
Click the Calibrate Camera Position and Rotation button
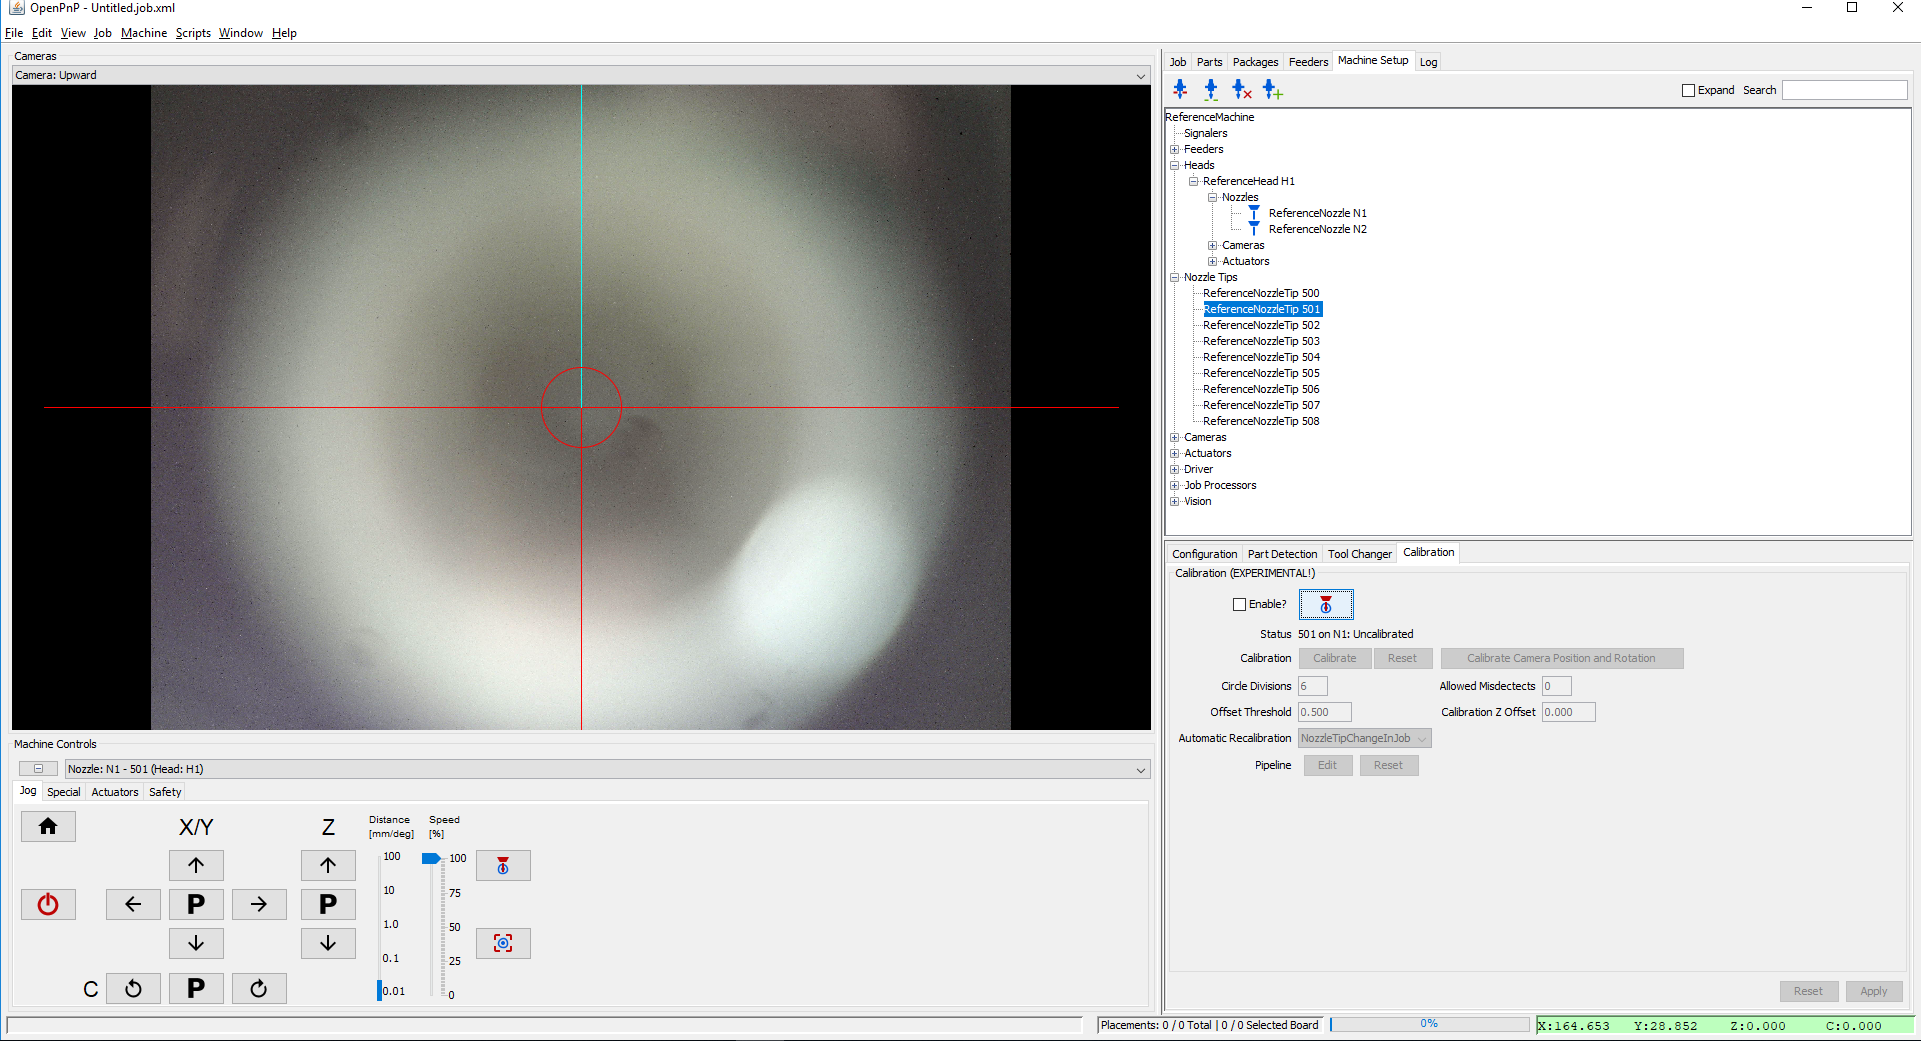(x=1562, y=658)
